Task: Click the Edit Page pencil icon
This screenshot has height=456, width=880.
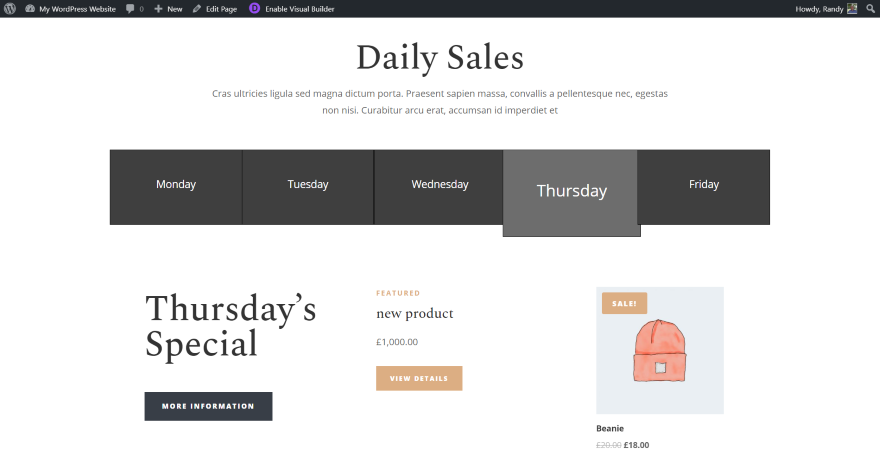Action: (x=197, y=8)
